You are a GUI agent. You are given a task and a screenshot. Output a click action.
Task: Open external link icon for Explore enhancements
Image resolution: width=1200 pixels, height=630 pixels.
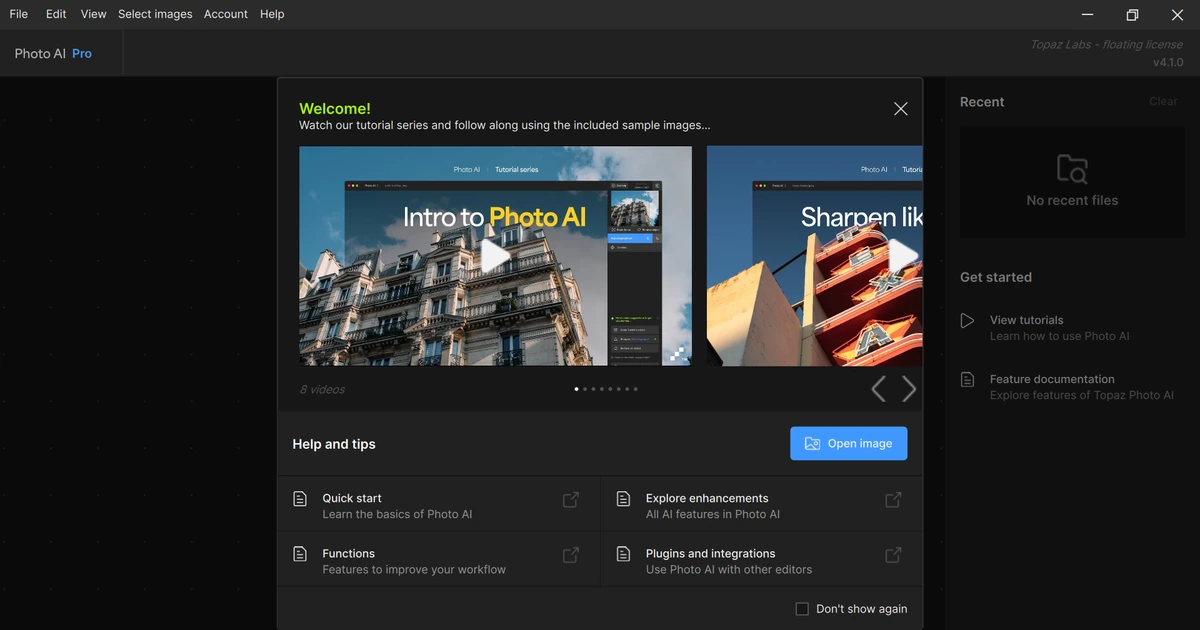coord(894,499)
